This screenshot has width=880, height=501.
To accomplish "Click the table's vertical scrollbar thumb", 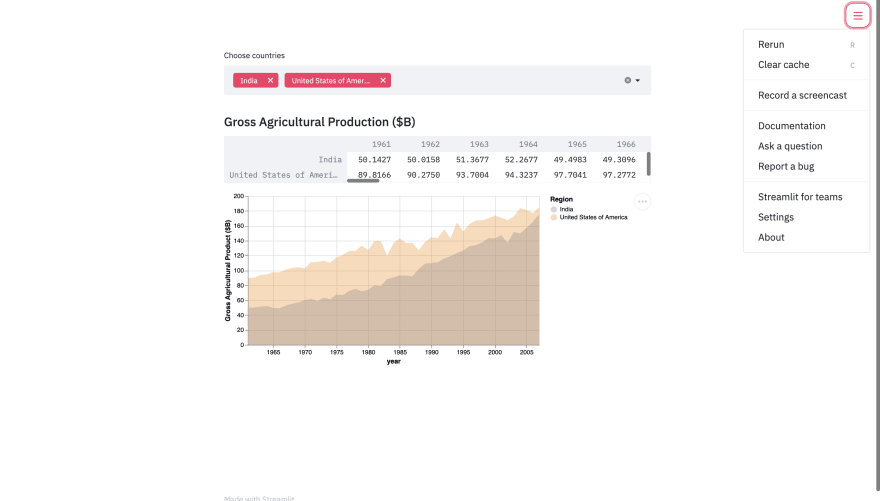I will (648, 164).
